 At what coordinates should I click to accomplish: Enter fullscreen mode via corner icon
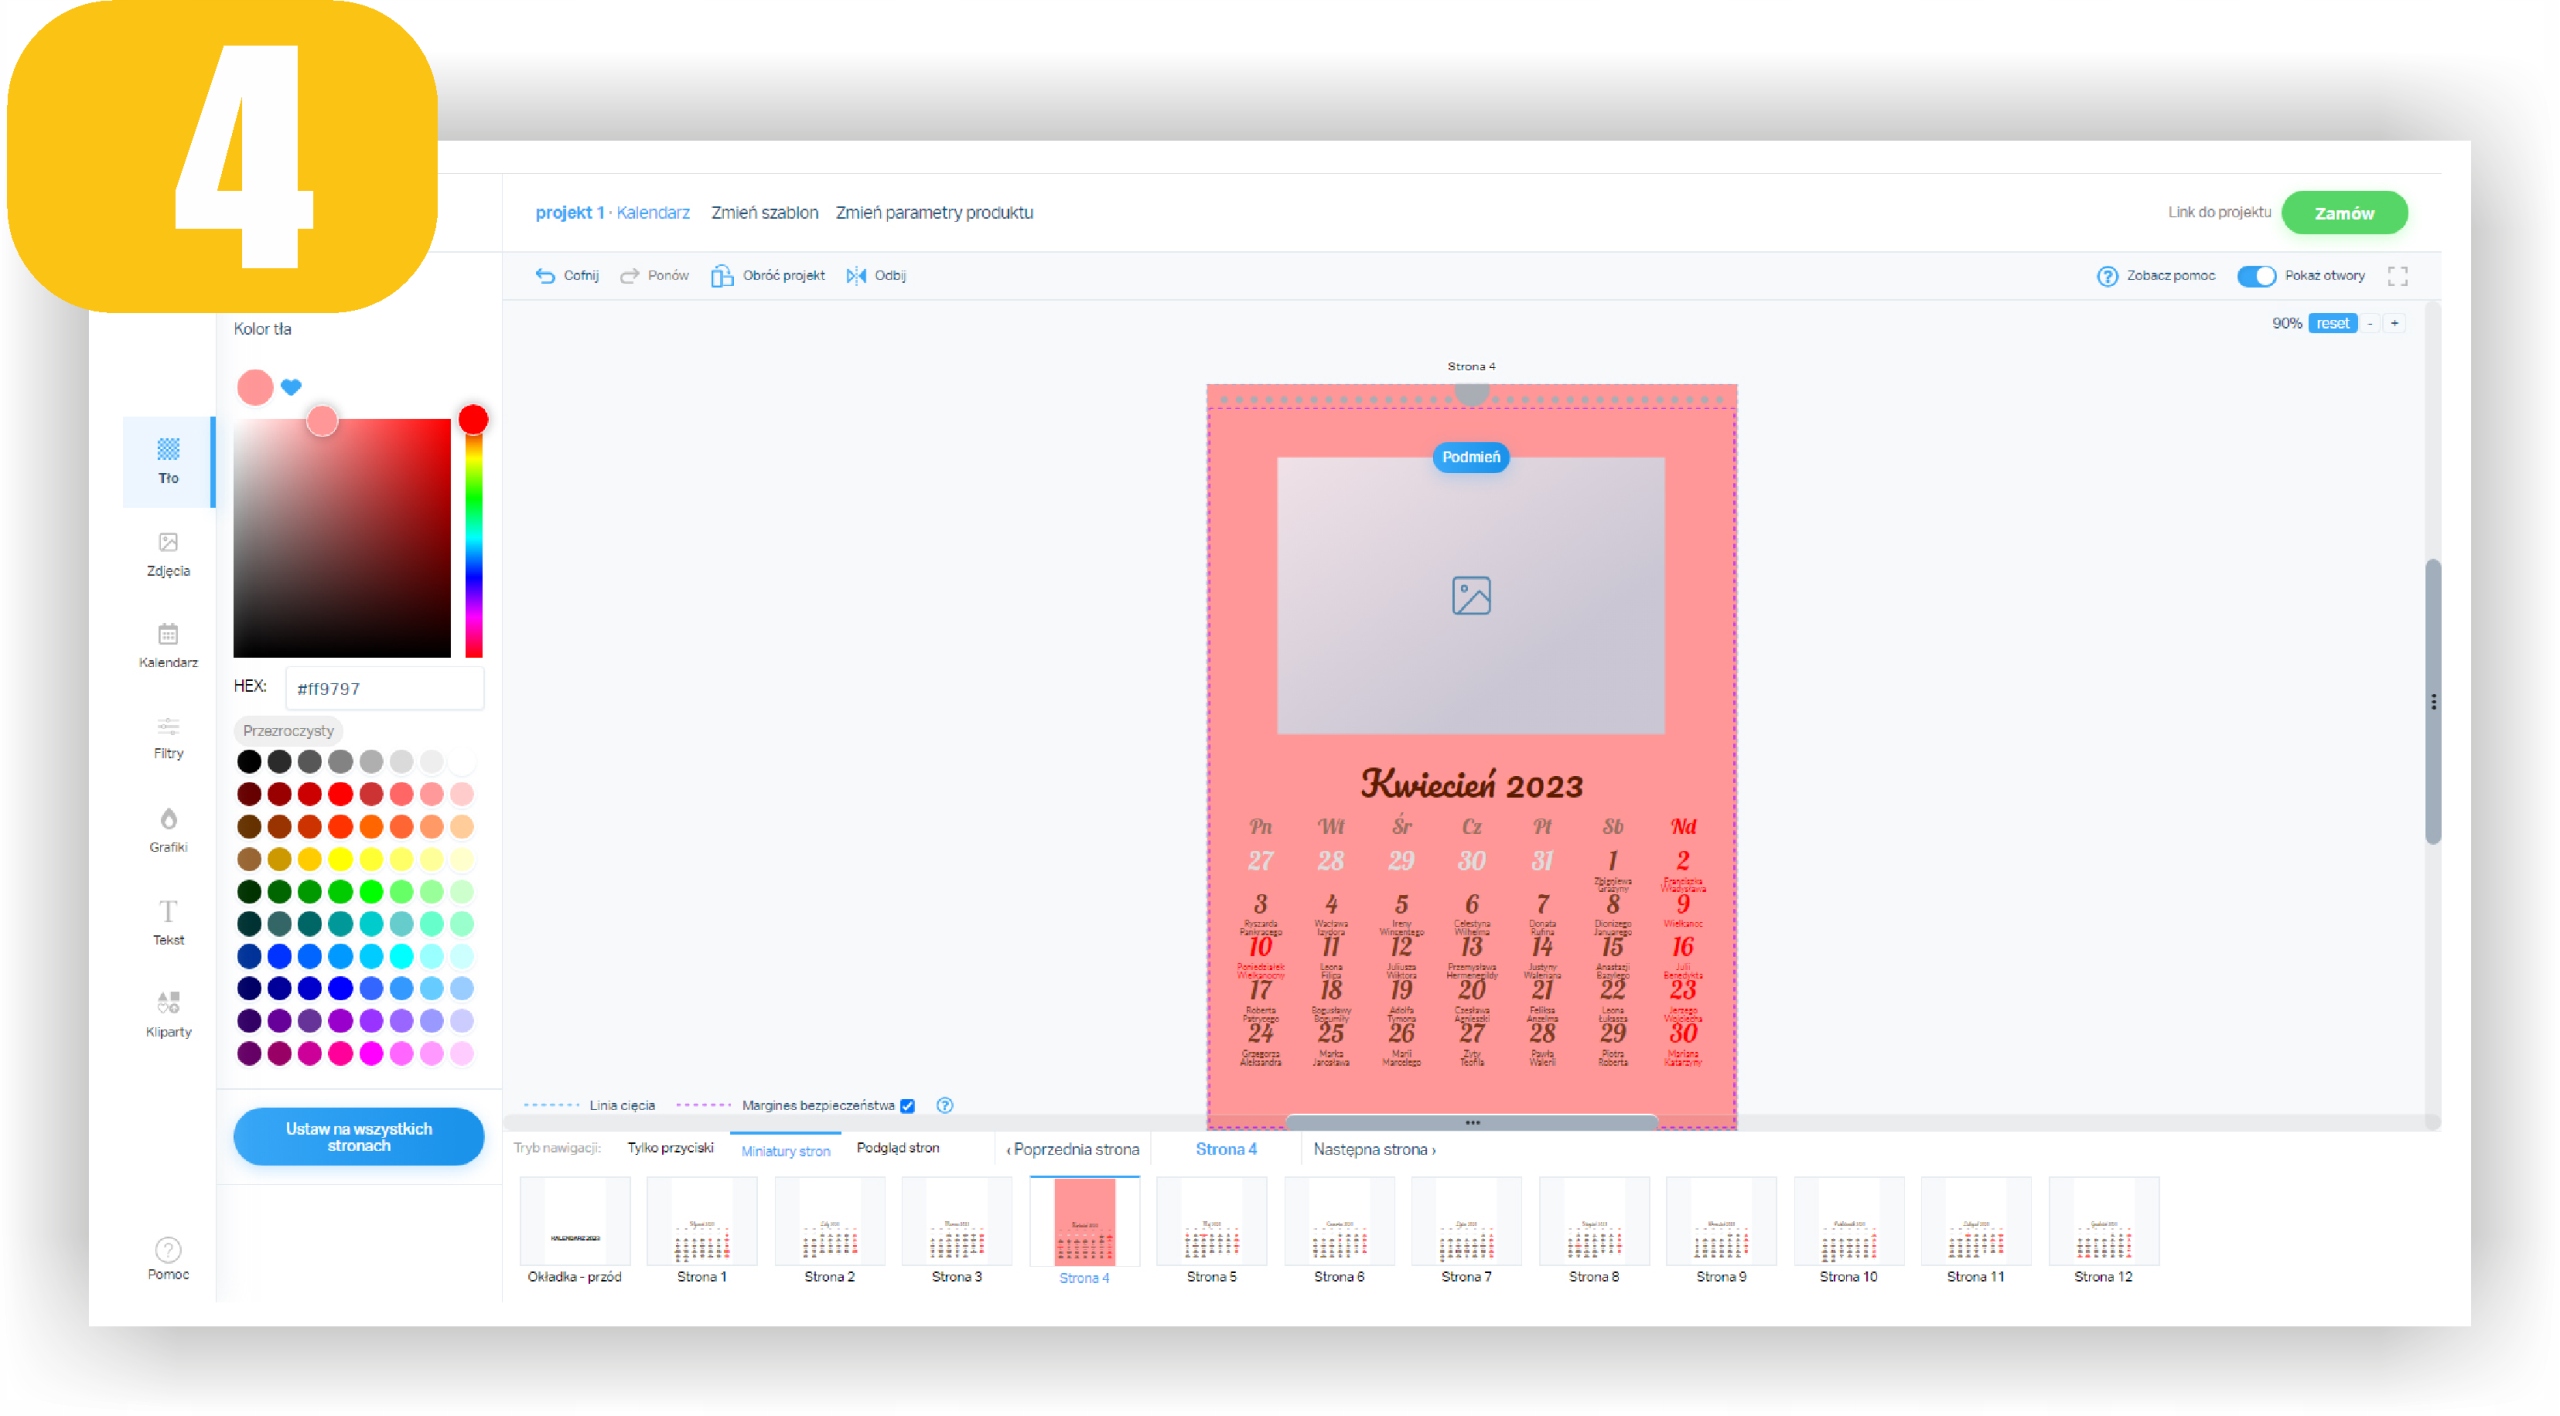click(x=2397, y=276)
